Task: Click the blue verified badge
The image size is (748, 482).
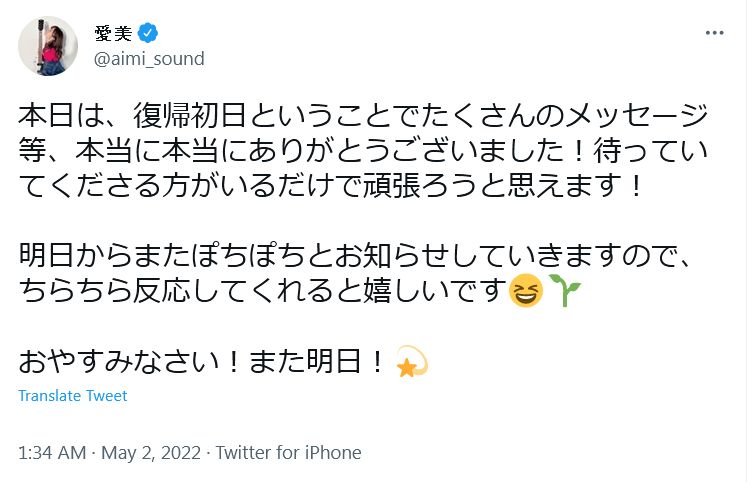Action: coord(148,33)
